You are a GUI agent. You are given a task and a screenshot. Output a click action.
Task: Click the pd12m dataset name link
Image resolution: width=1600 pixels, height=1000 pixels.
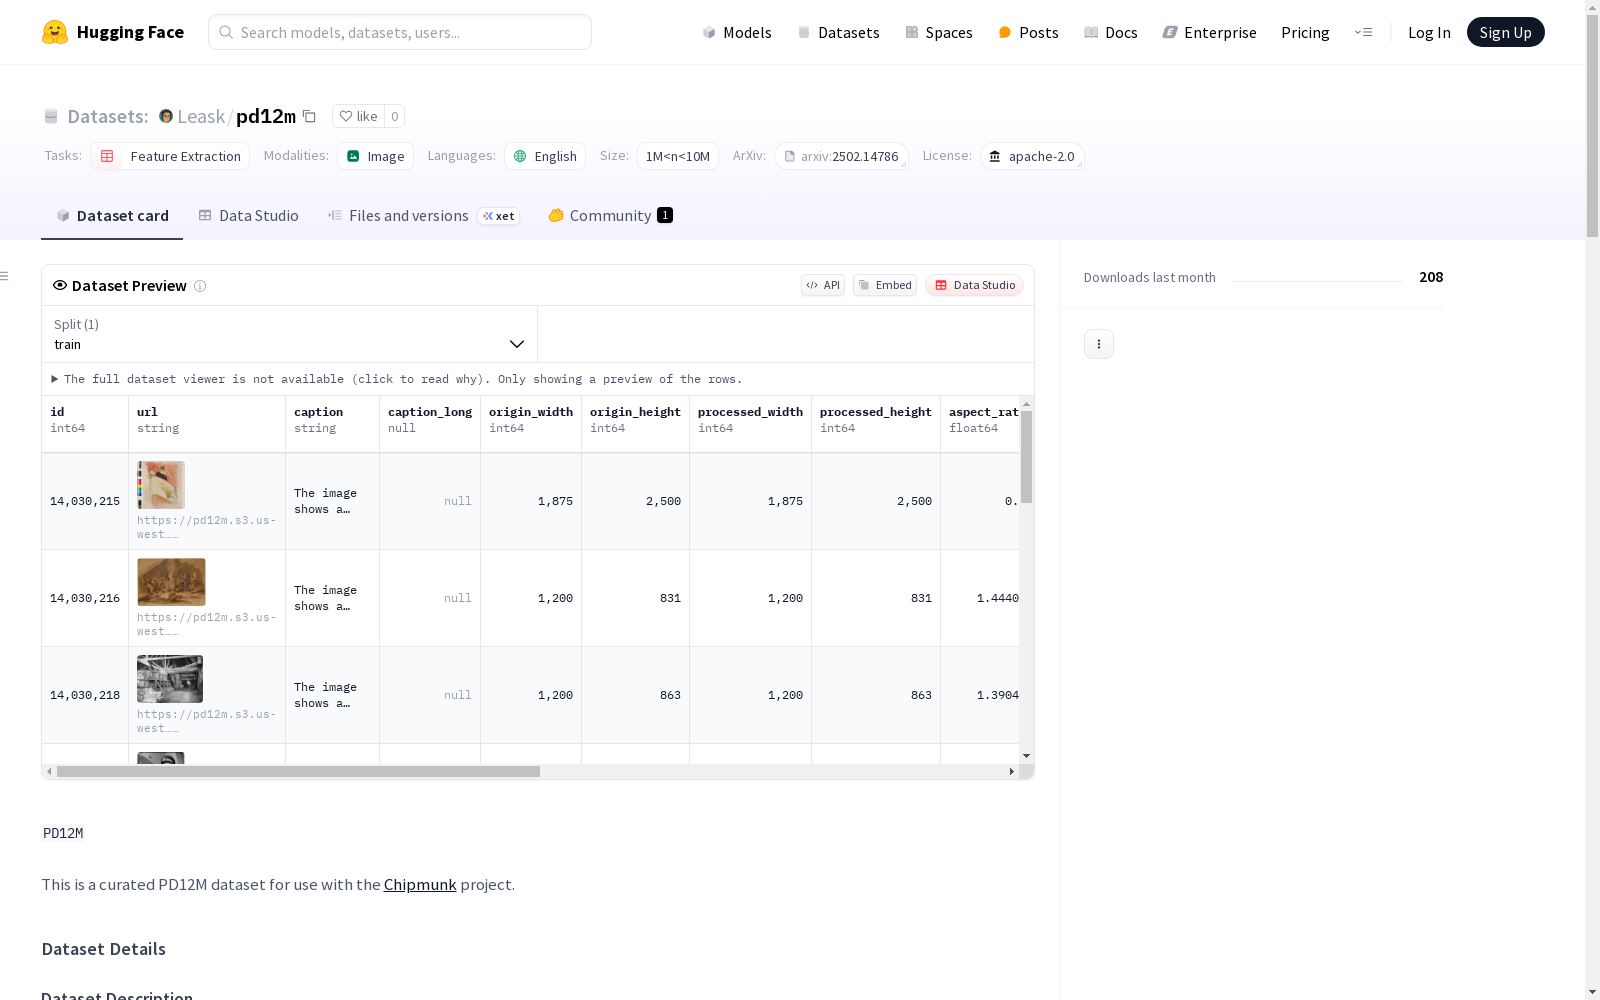click(266, 116)
